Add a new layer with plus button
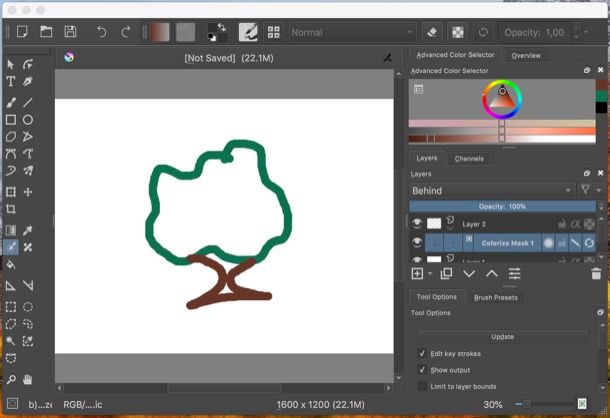610x418 pixels. point(417,274)
